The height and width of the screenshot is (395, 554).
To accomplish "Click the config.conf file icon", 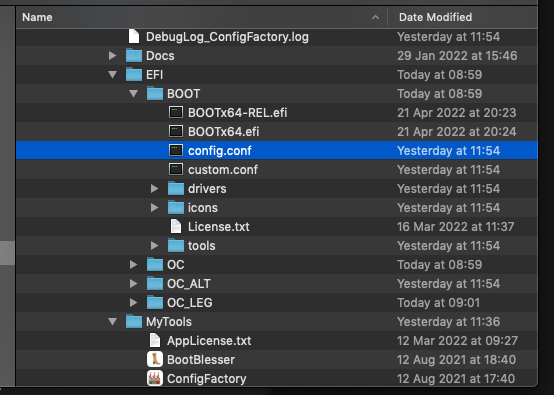I will (x=176, y=151).
